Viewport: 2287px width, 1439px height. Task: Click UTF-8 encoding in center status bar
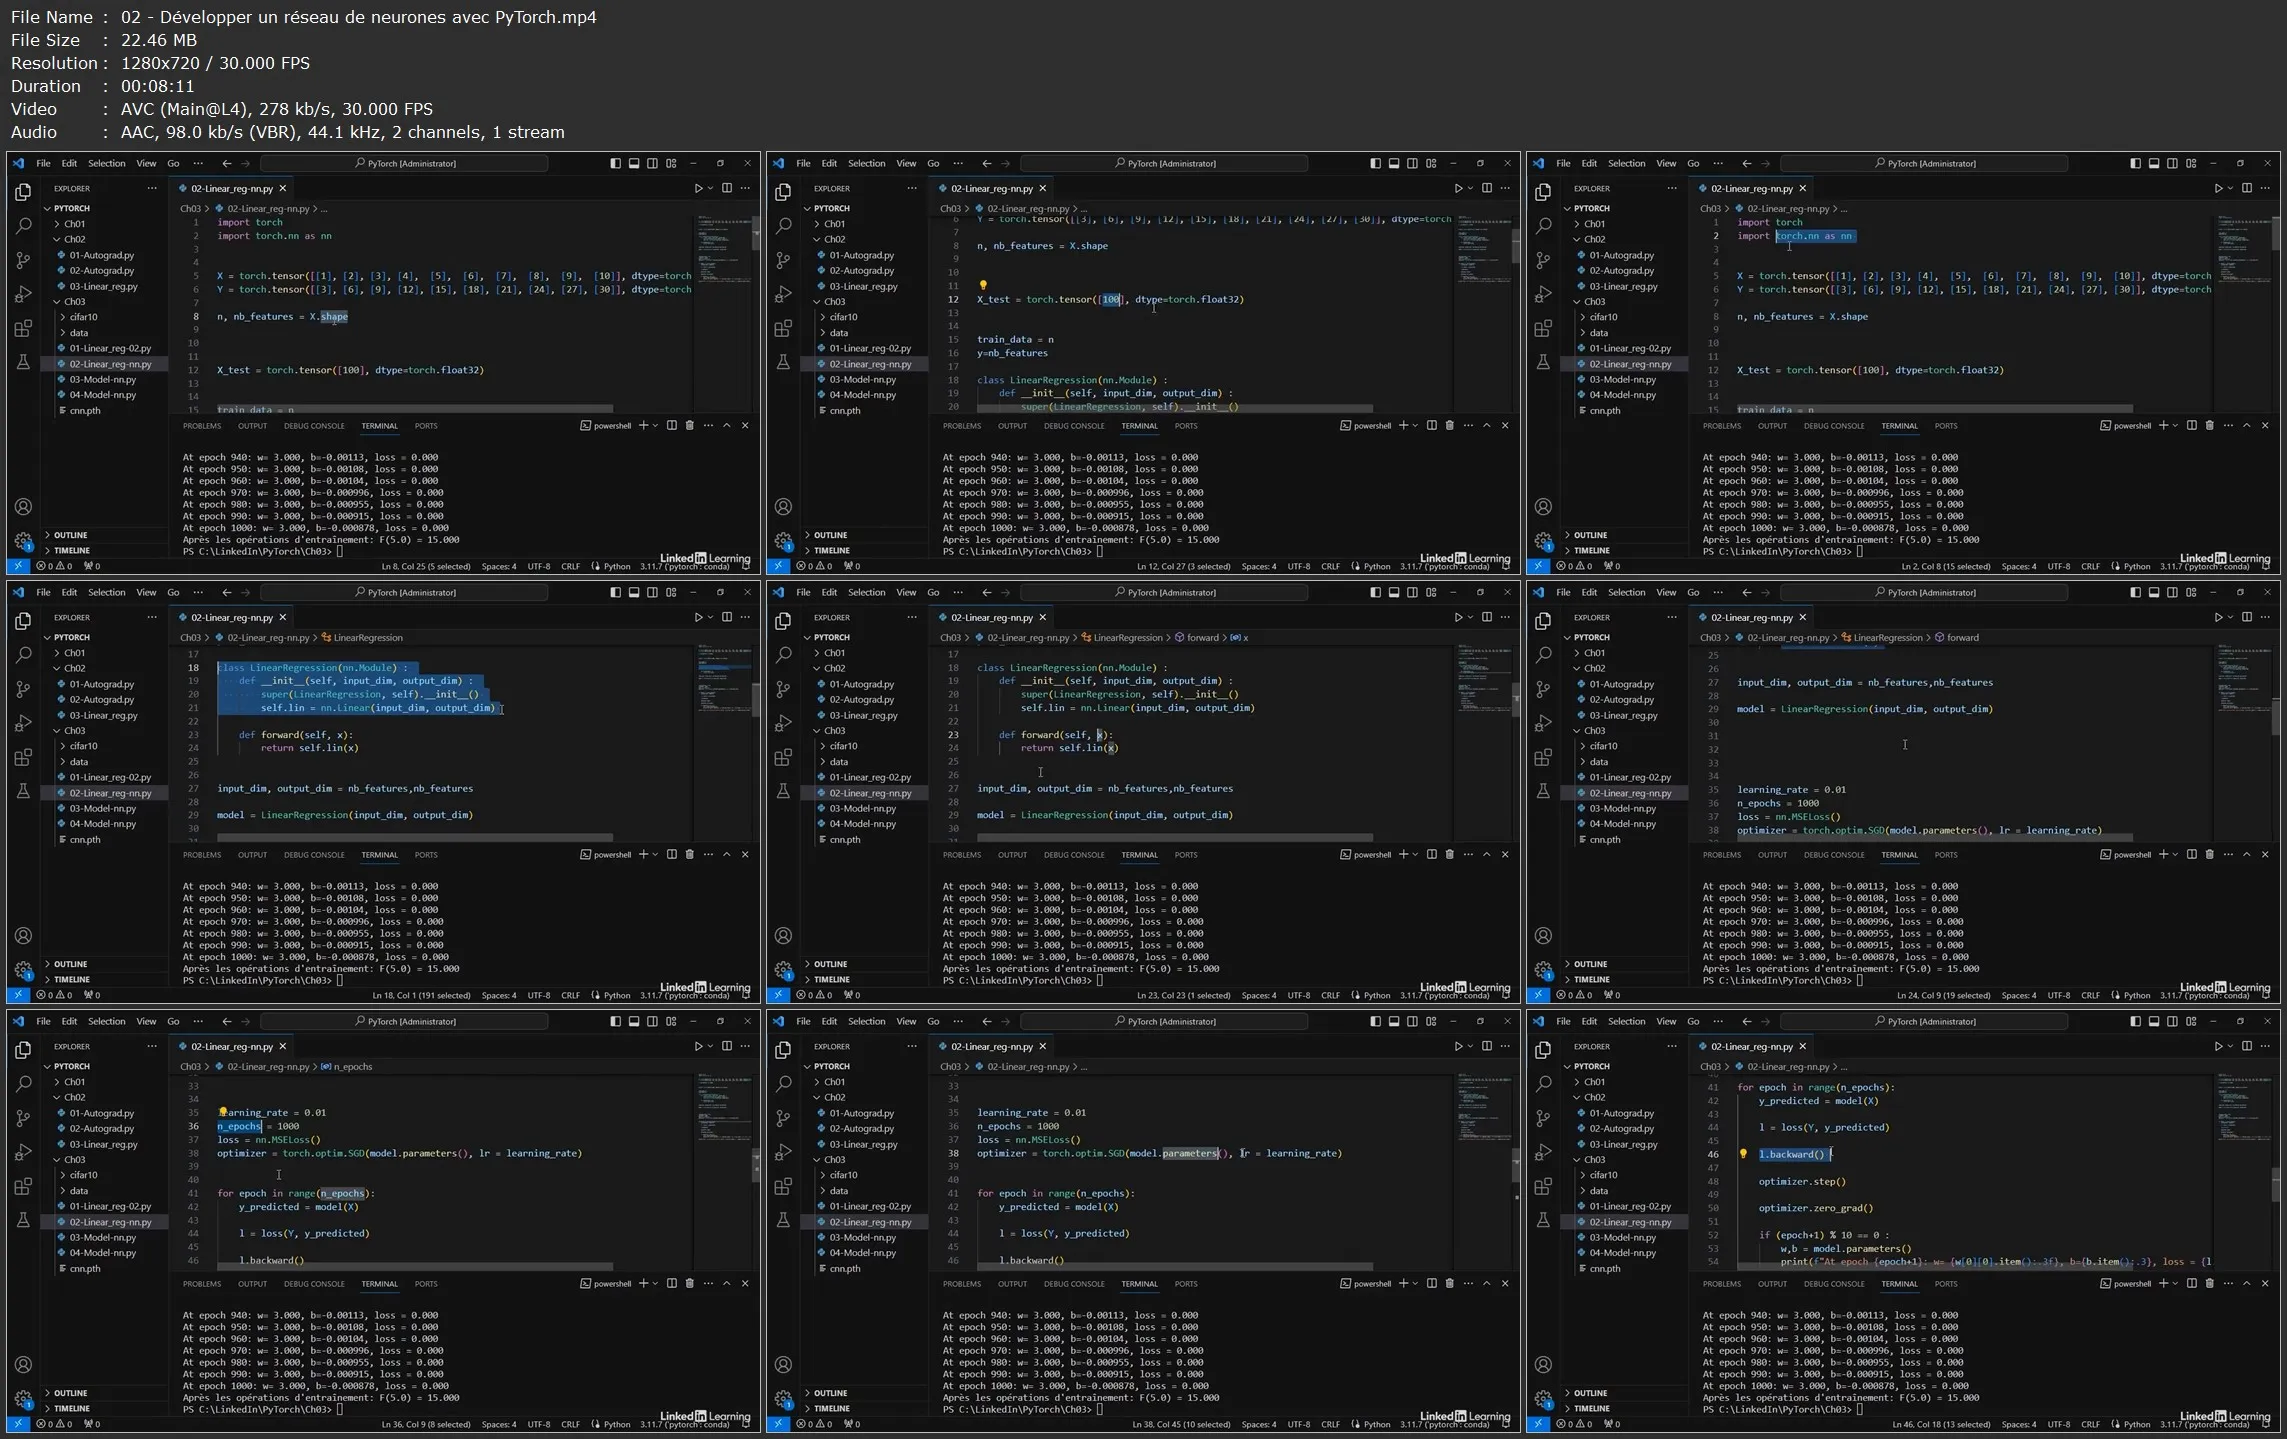click(1299, 995)
